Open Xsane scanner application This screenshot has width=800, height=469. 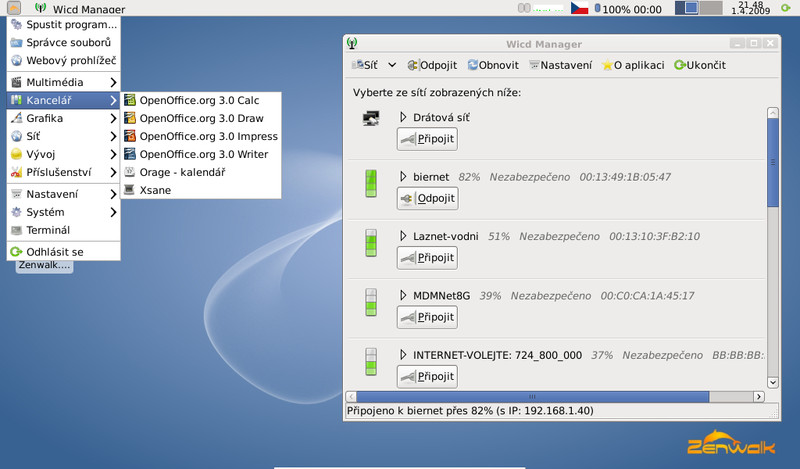tap(201, 190)
